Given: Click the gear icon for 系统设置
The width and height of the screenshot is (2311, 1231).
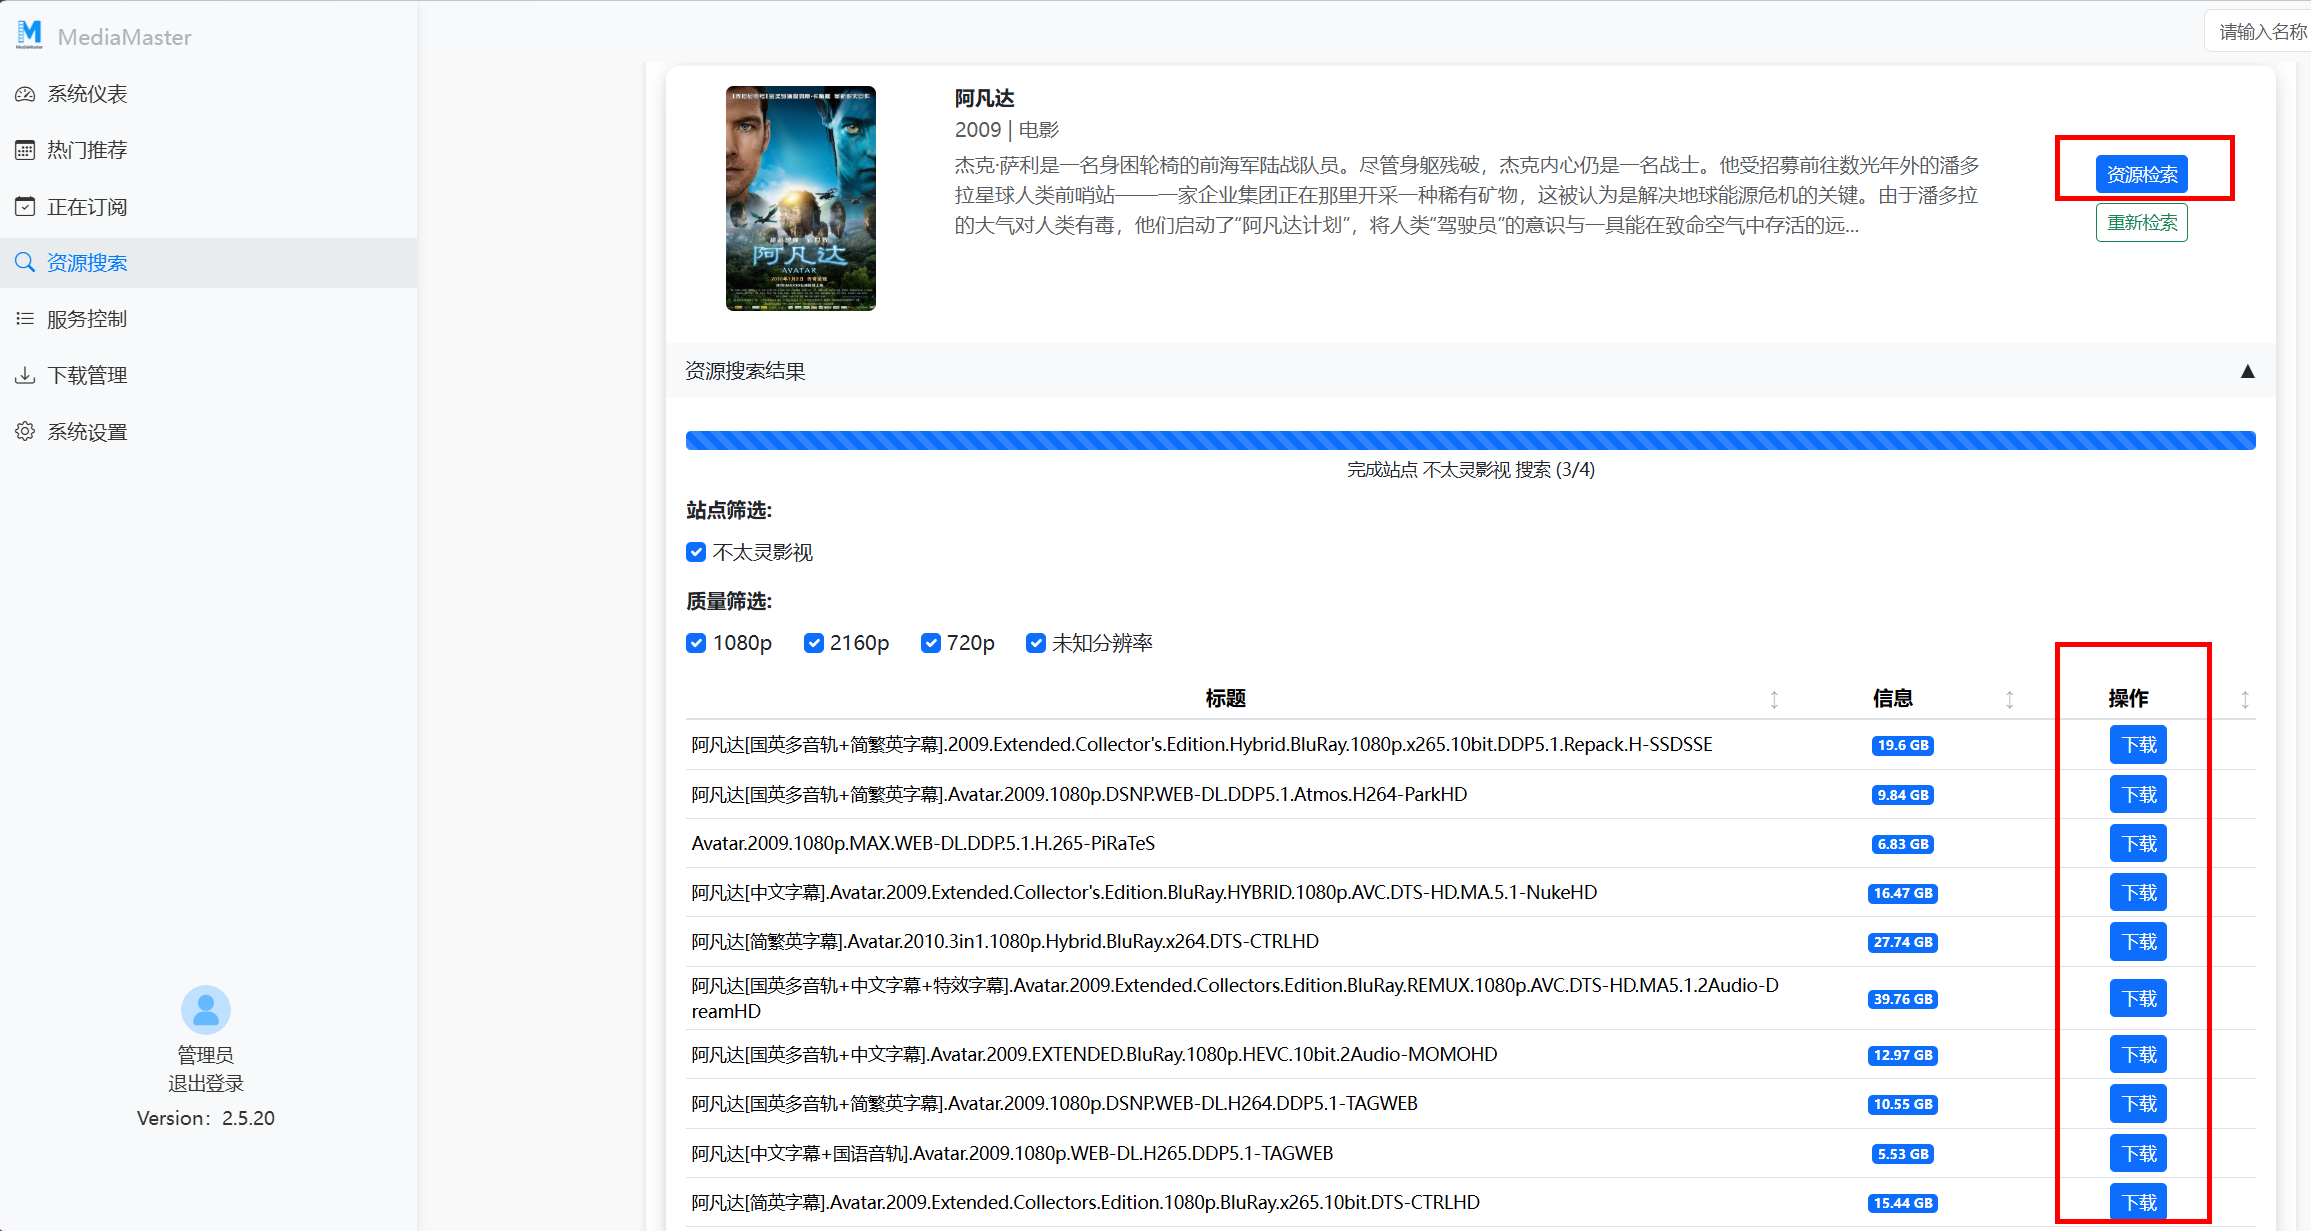Looking at the screenshot, I should coord(25,431).
